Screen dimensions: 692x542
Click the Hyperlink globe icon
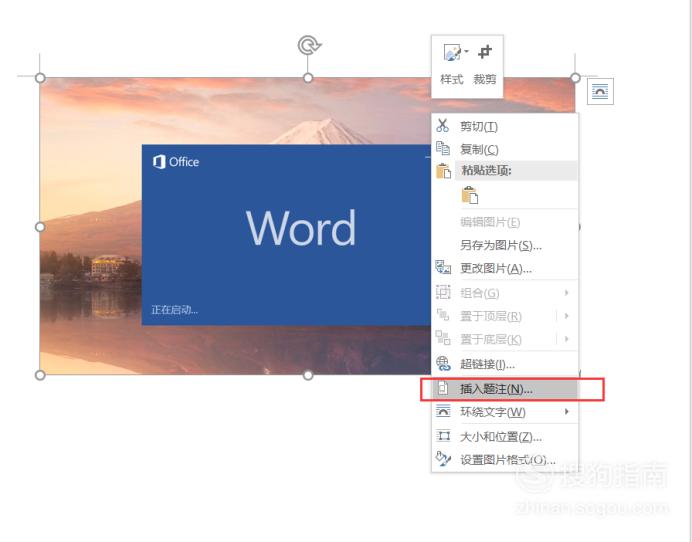coord(443,363)
